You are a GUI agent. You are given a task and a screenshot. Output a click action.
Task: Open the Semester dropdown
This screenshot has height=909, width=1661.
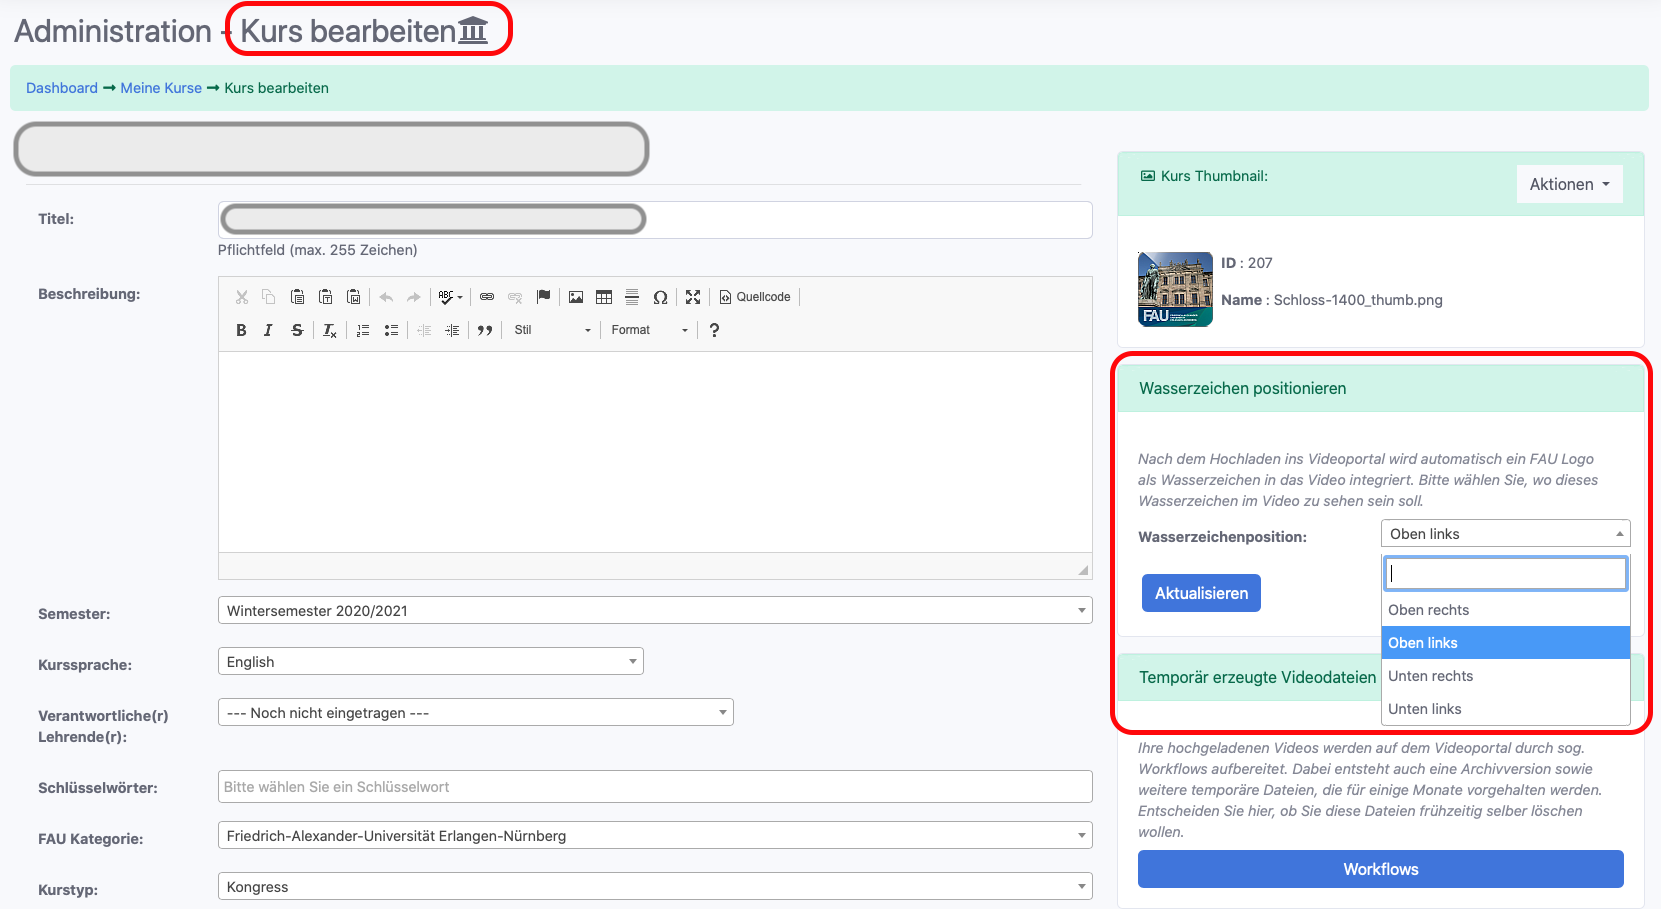pos(654,611)
